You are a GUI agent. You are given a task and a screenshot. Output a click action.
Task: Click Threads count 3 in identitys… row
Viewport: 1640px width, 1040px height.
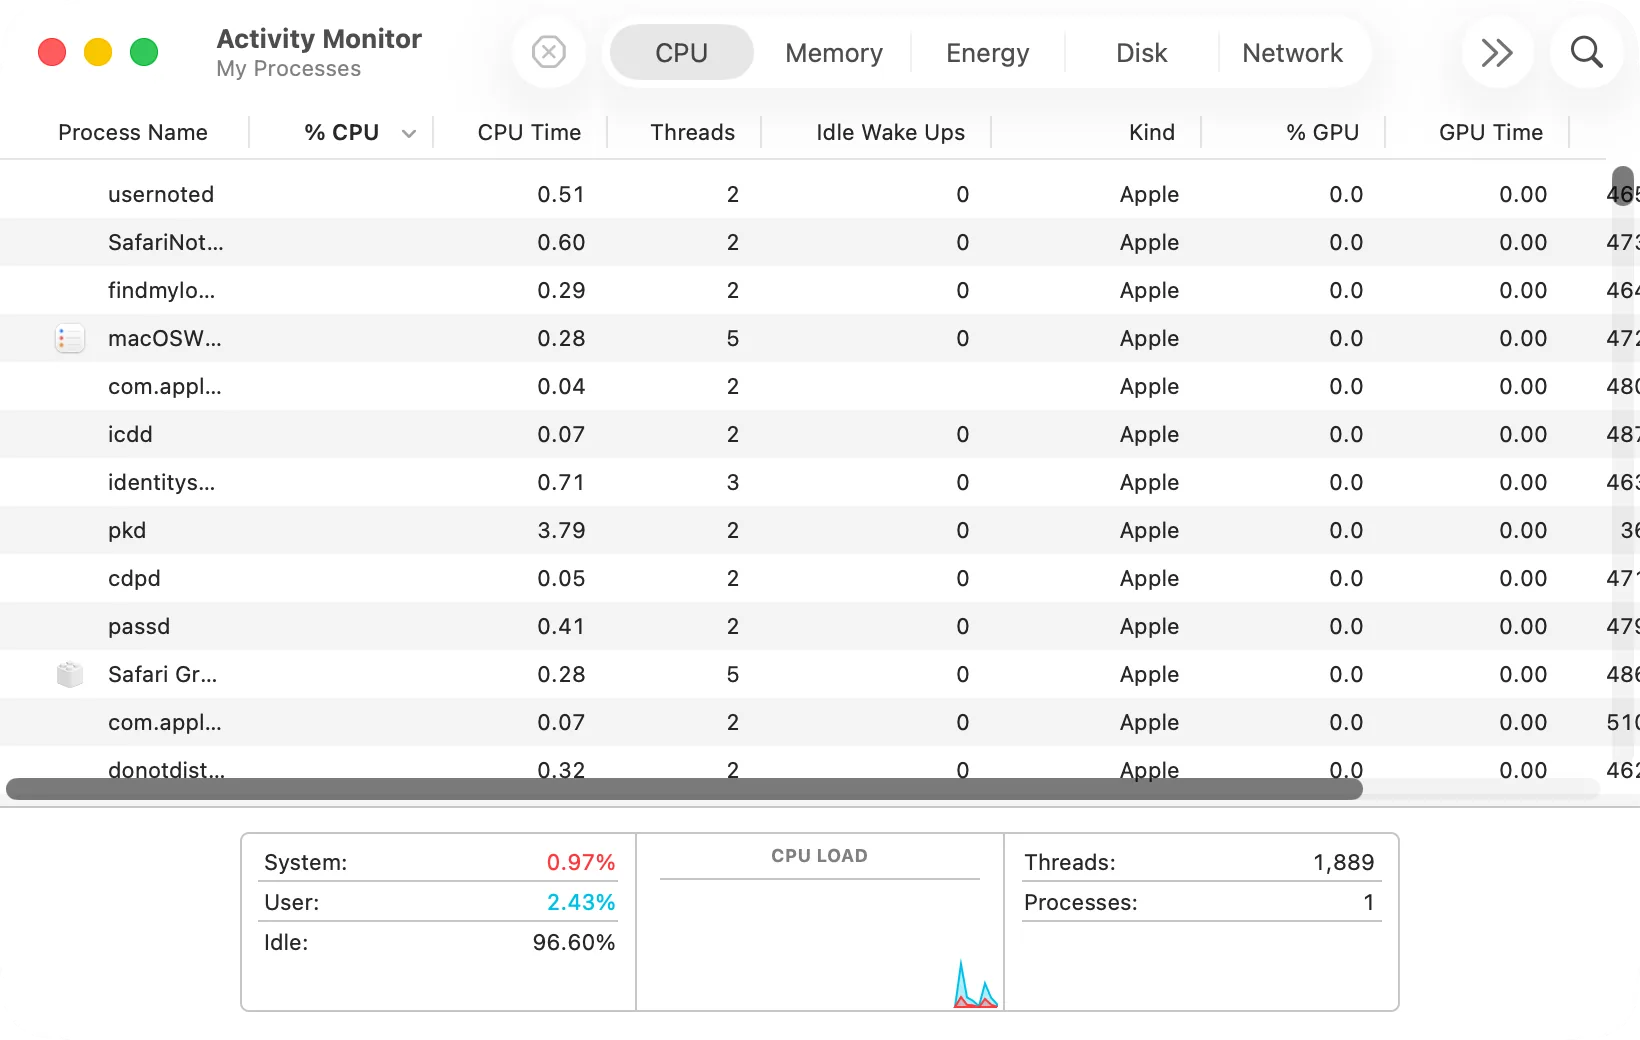tap(733, 482)
